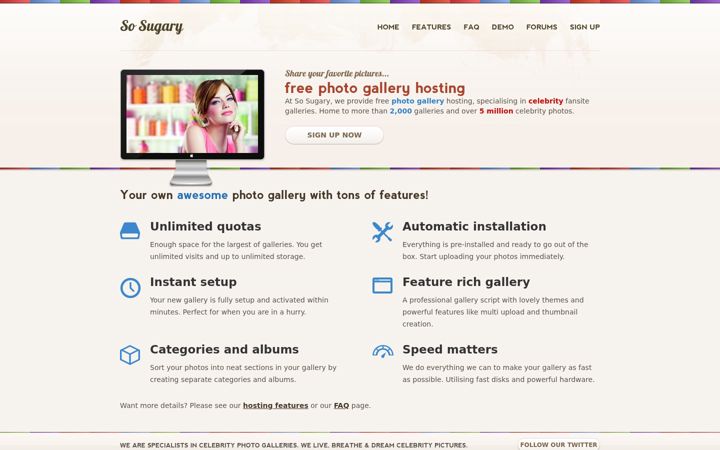Click the 'Automatic installation' heading

pyautogui.click(x=474, y=226)
